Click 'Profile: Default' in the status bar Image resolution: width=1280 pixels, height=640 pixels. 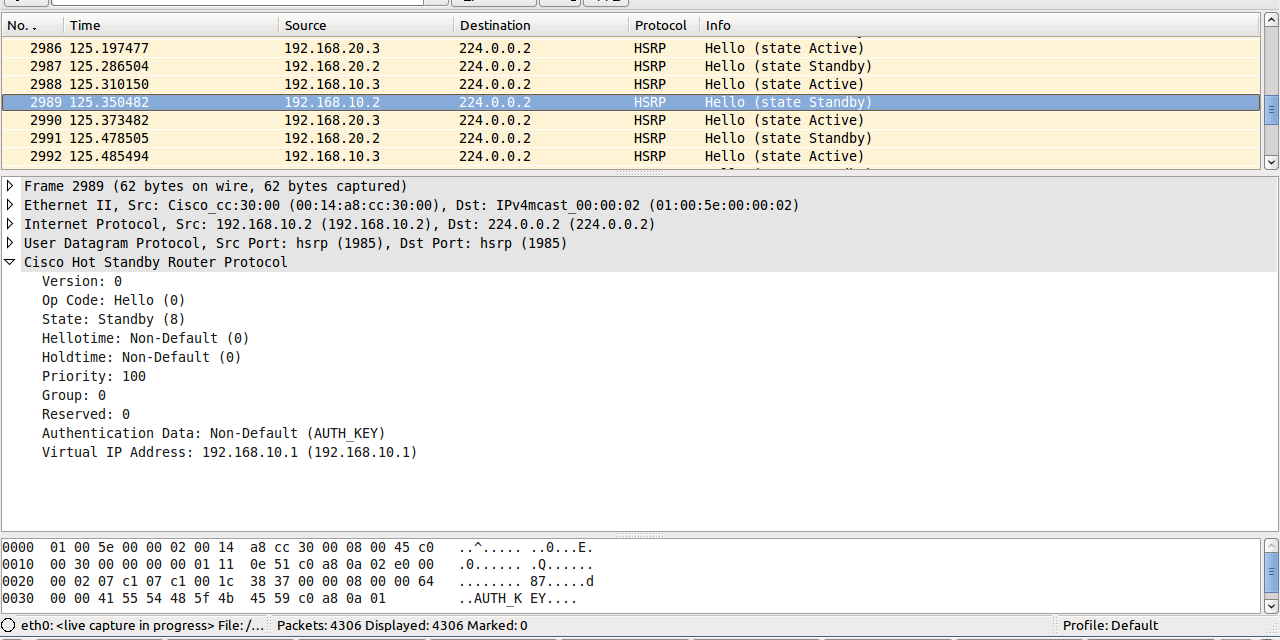click(1111, 625)
